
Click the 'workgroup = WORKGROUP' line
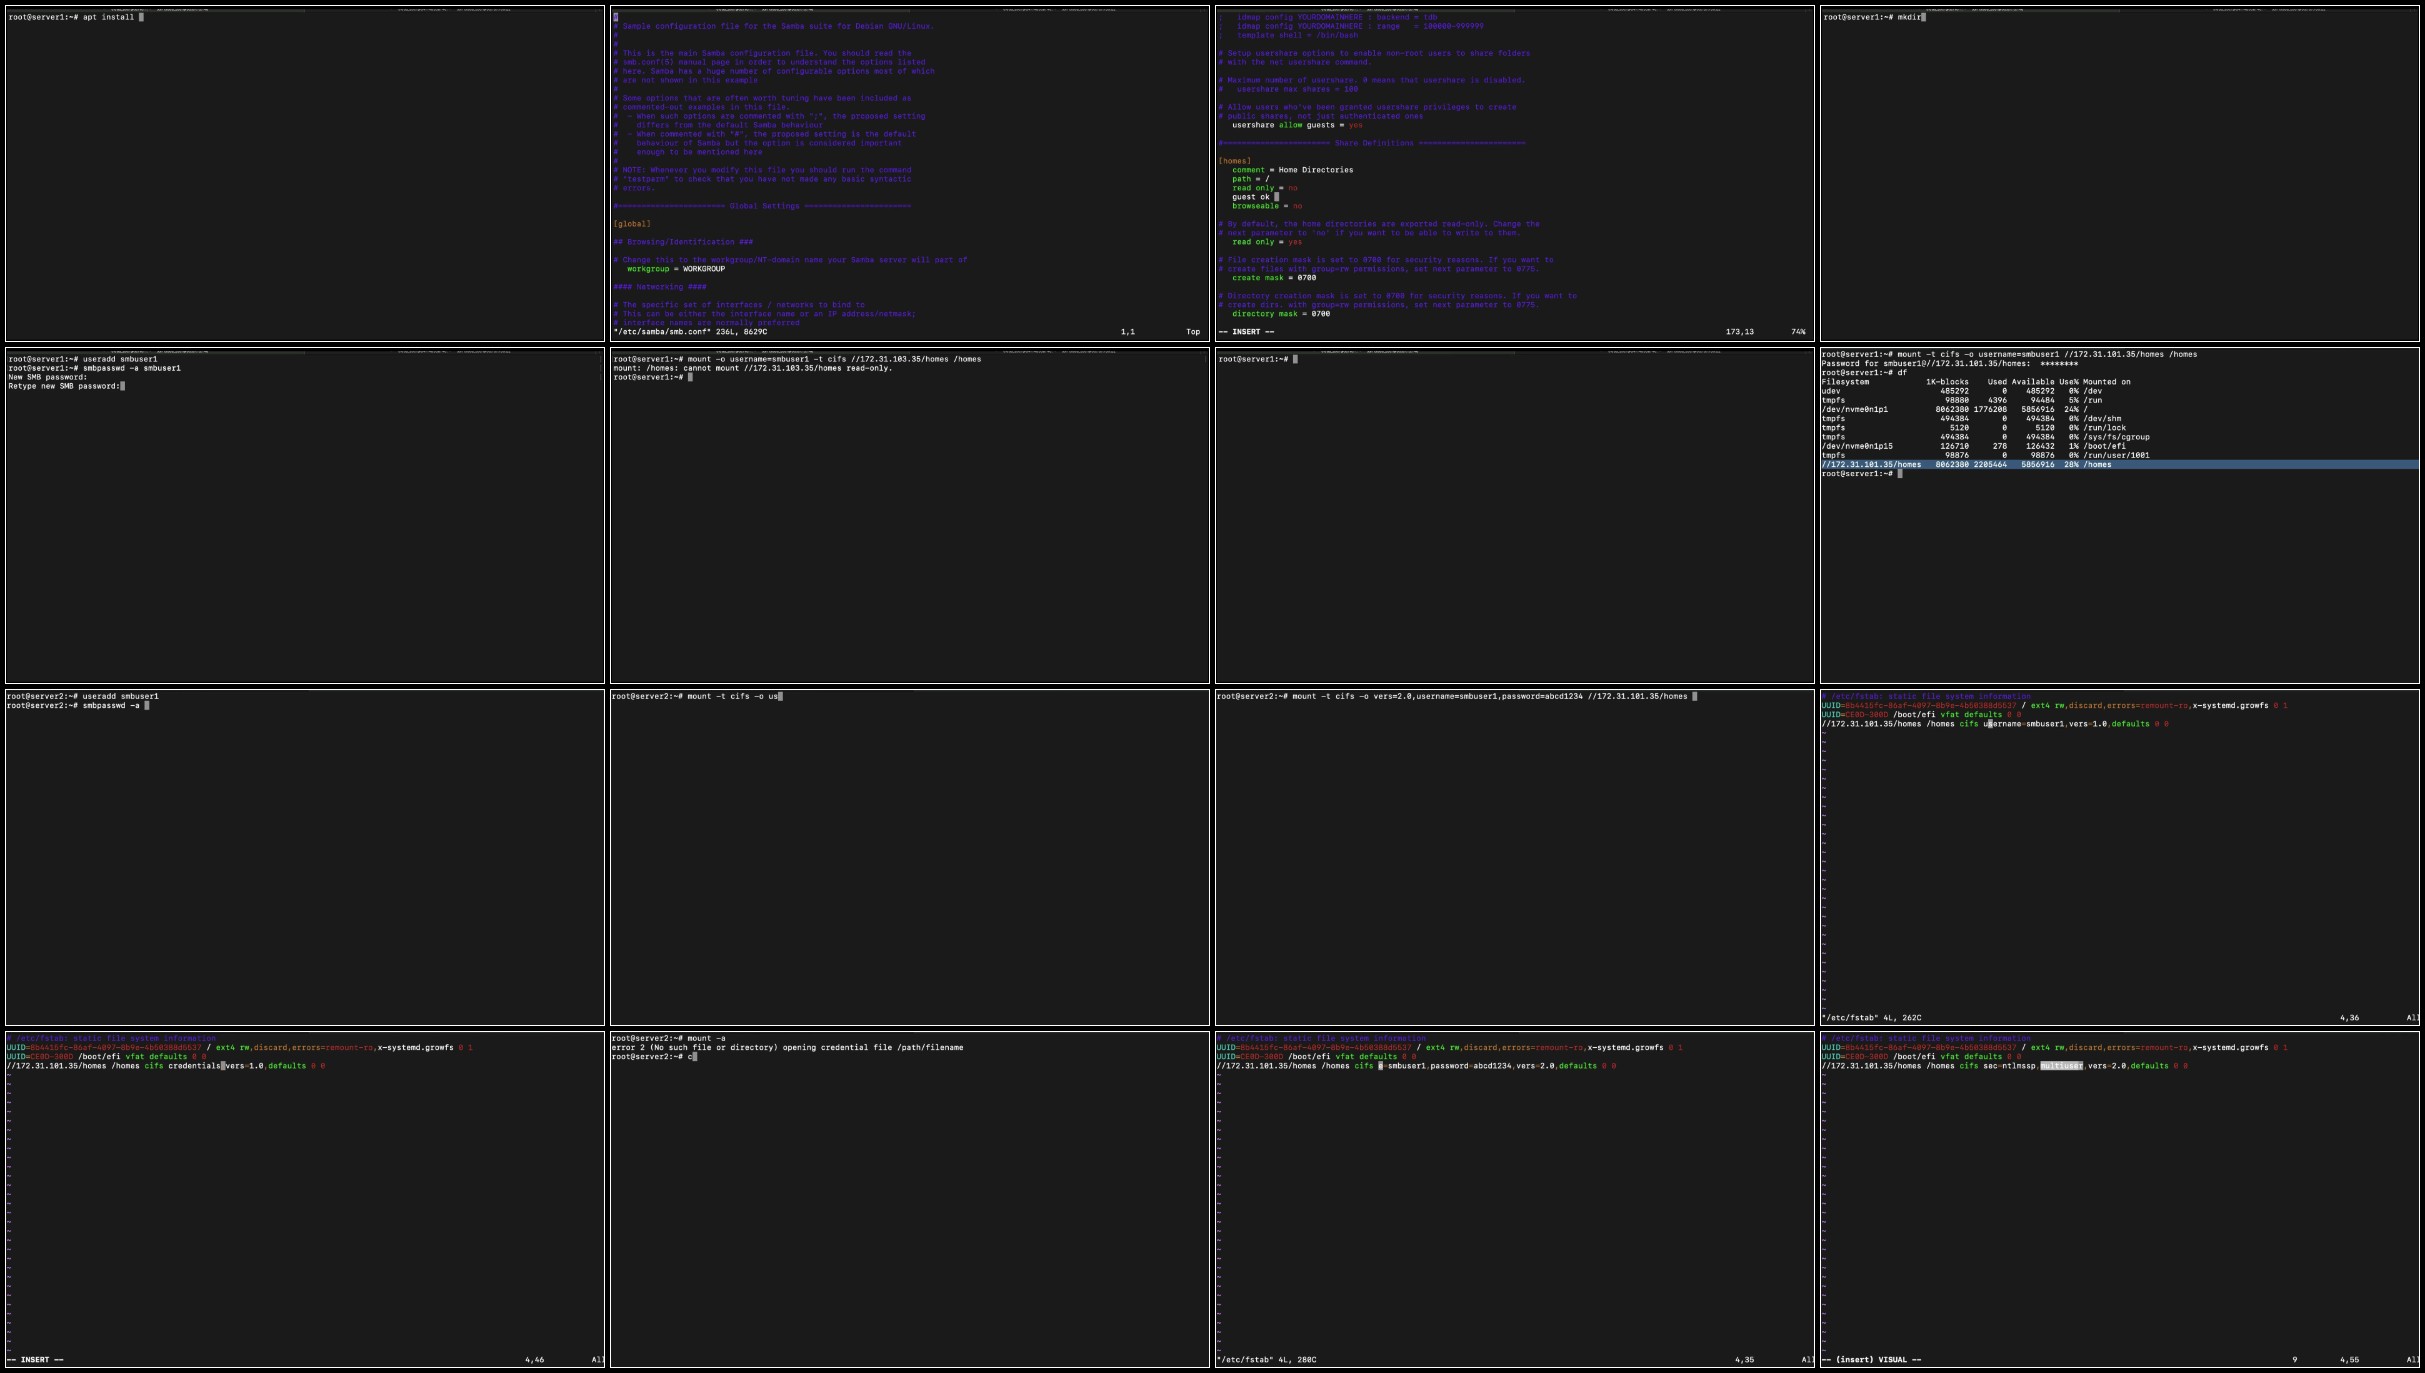676,269
